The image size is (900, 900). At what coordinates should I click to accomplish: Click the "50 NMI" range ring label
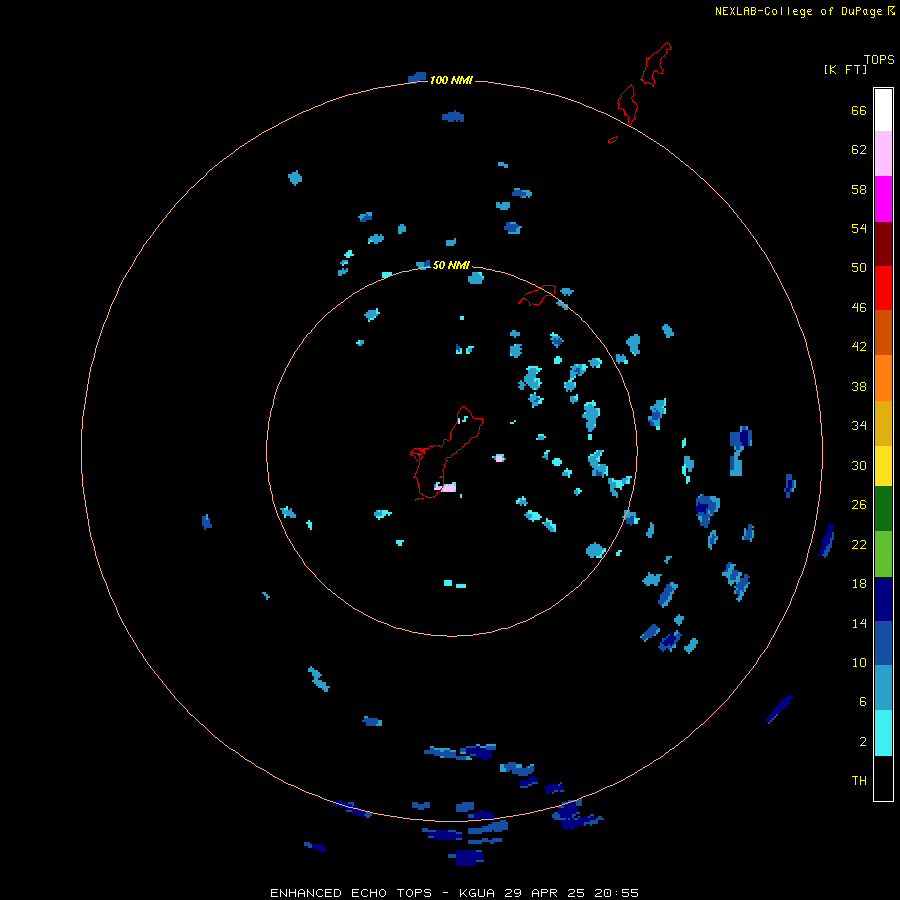click(x=451, y=265)
